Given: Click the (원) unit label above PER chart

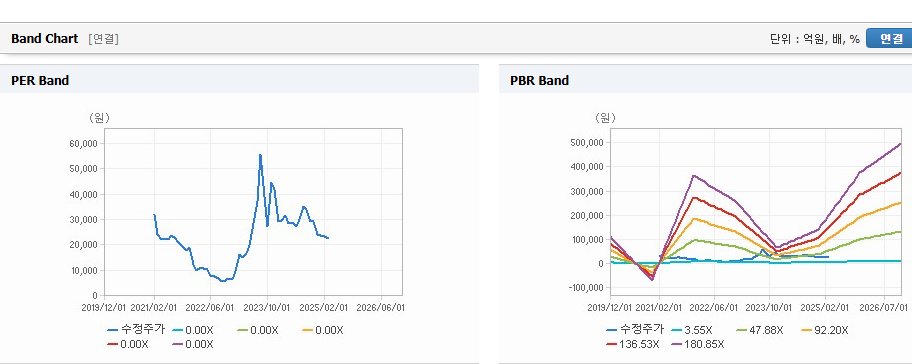Looking at the screenshot, I should [x=99, y=117].
